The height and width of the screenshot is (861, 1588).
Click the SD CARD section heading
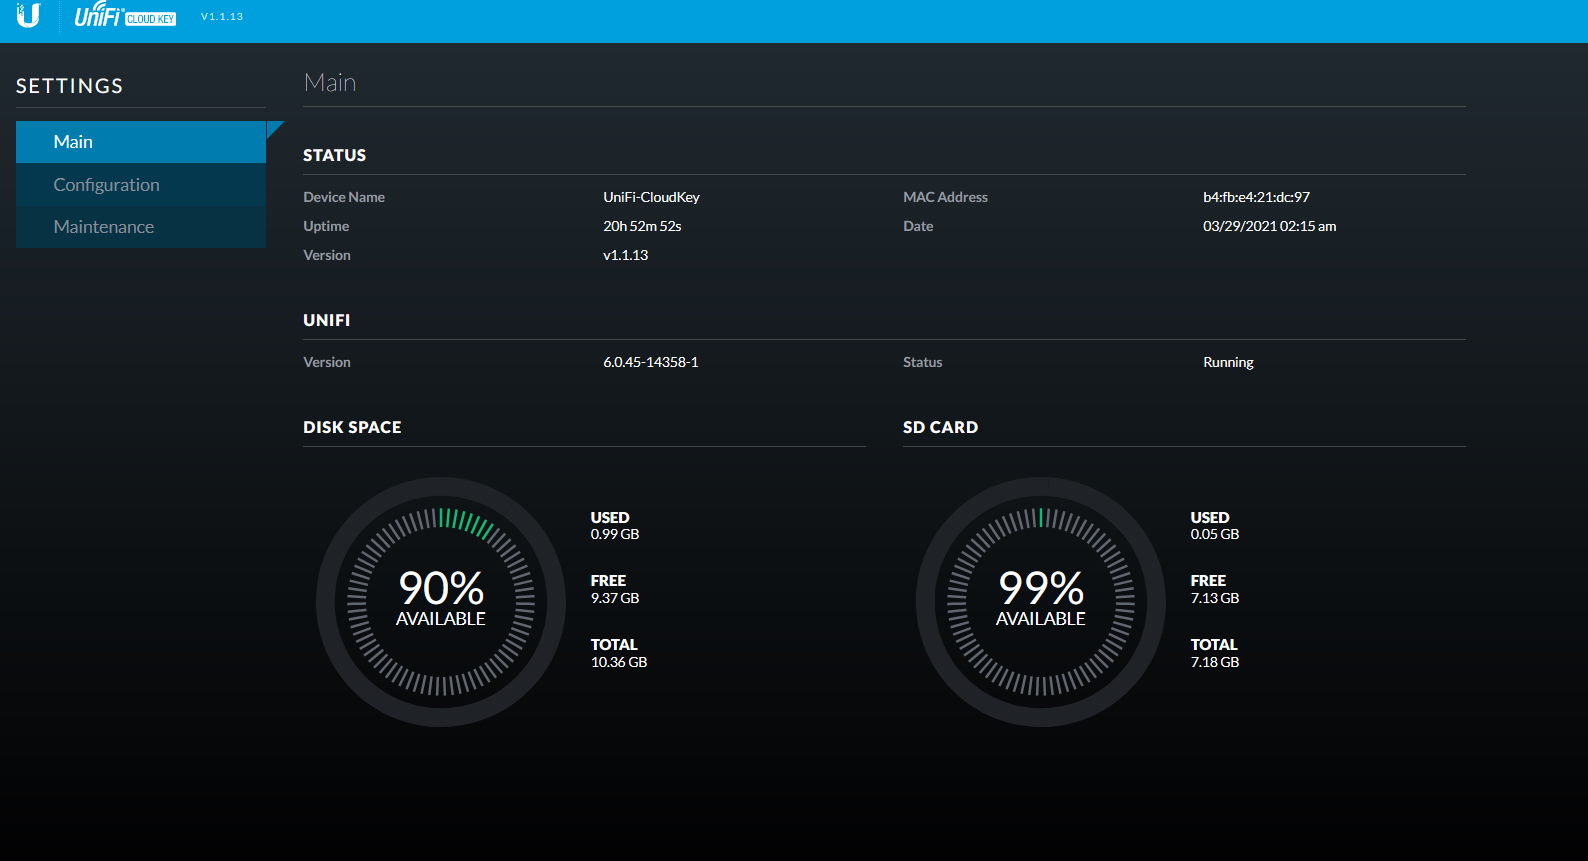(940, 427)
